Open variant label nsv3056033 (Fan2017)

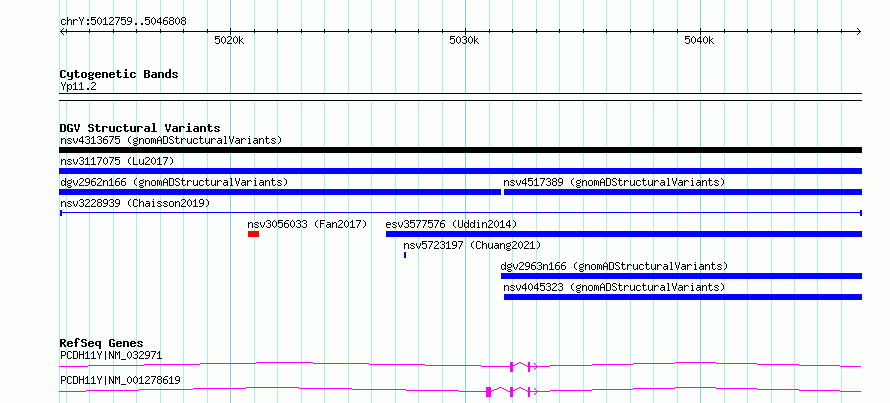[x=307, y=224]
